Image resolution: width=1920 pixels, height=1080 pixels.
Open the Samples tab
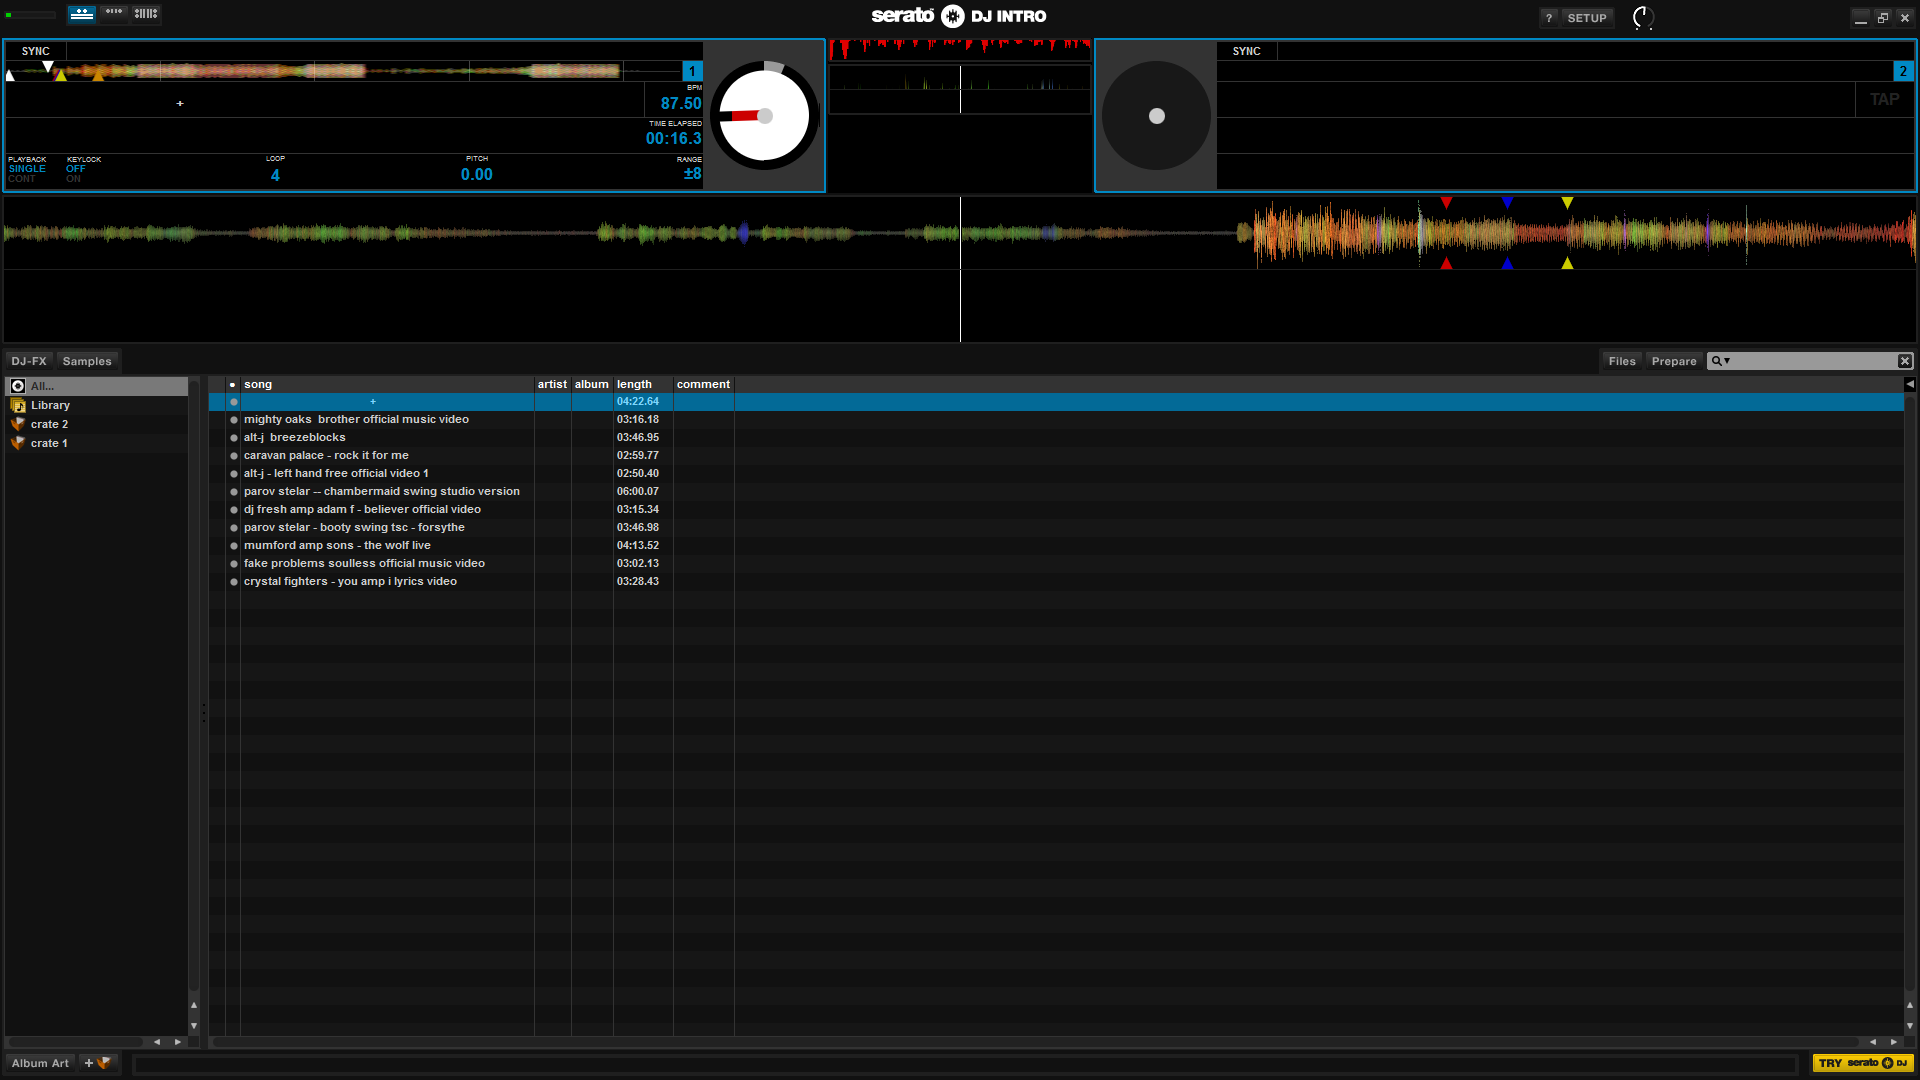click(87, 361)
